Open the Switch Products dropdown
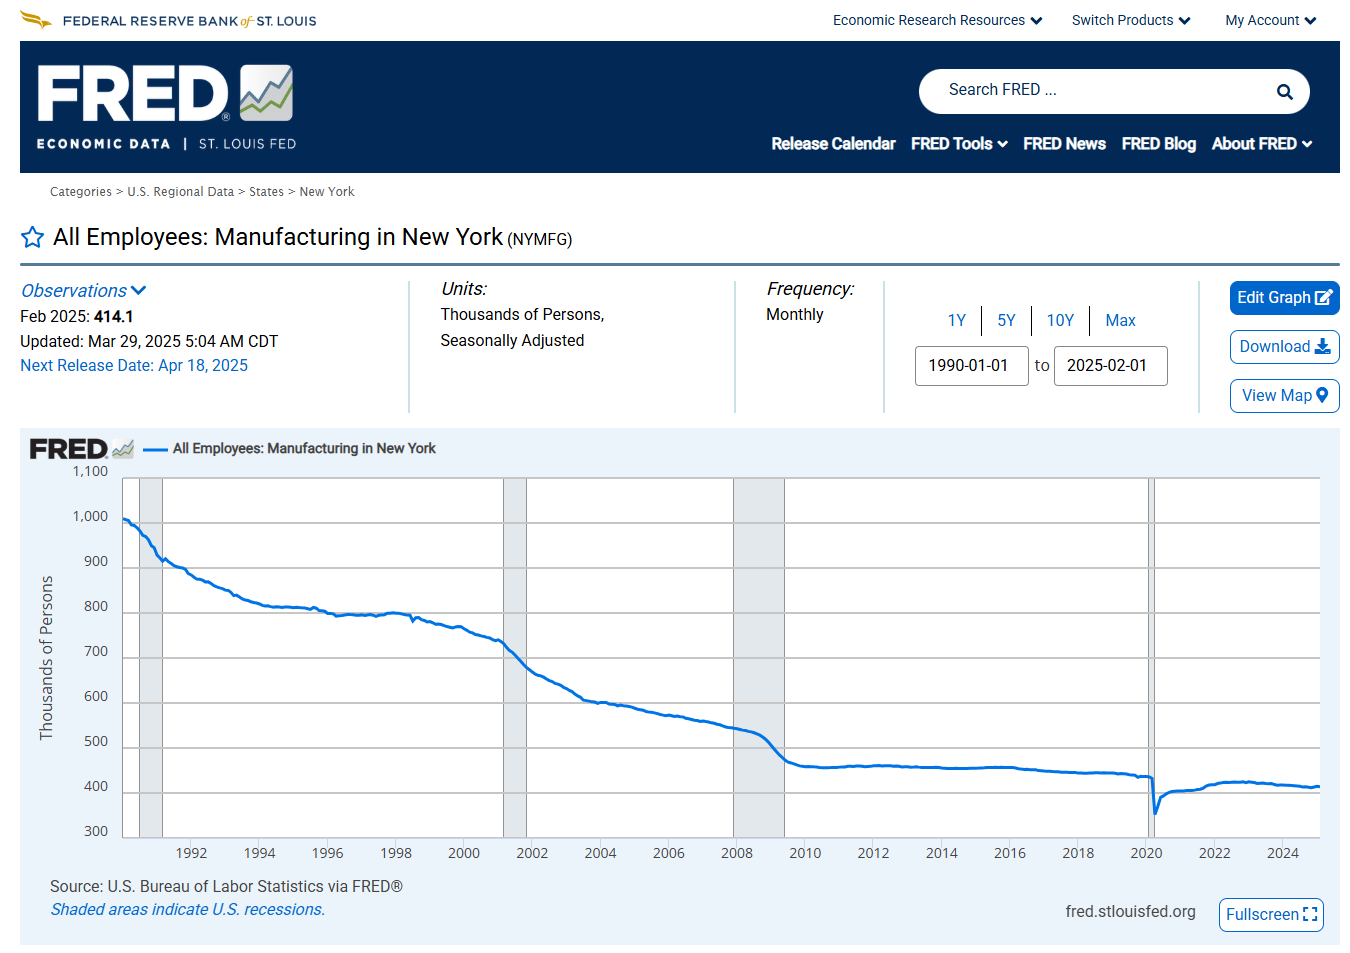1350x953 pixels. point(1131,20)
